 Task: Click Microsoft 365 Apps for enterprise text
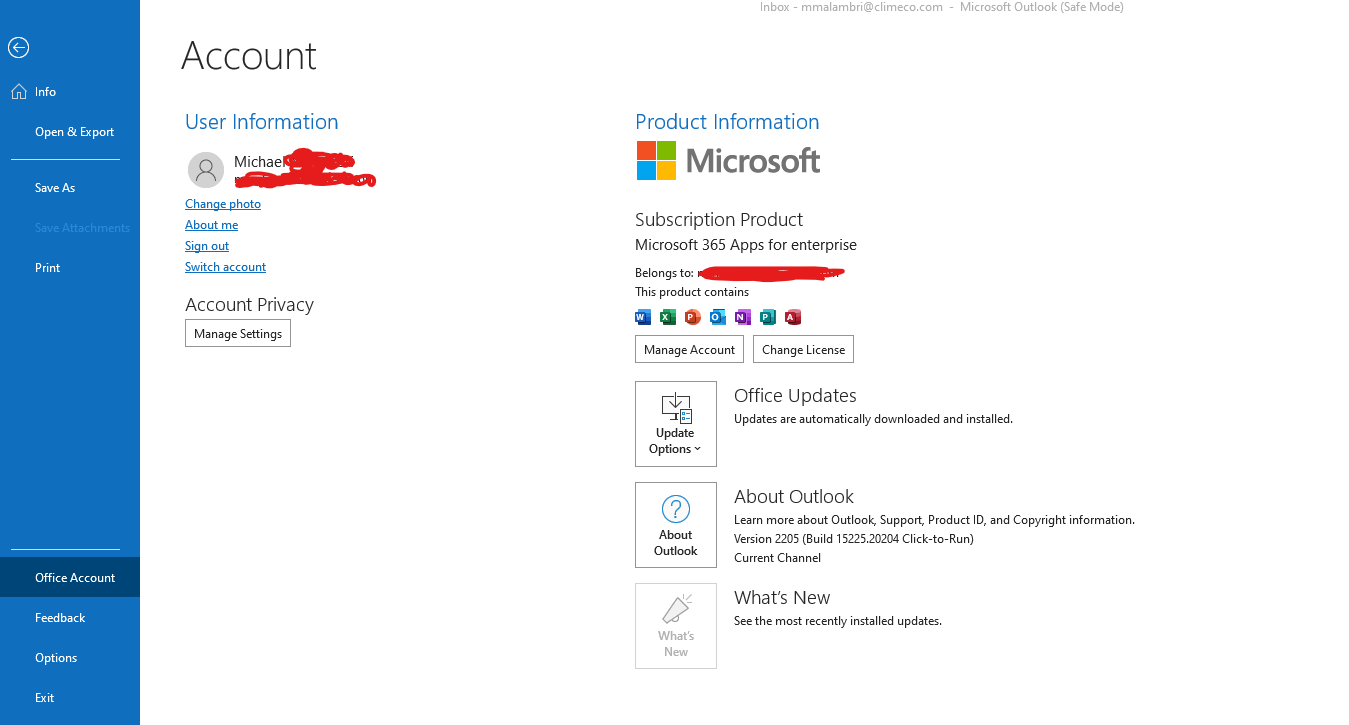(x=746, y=245)
